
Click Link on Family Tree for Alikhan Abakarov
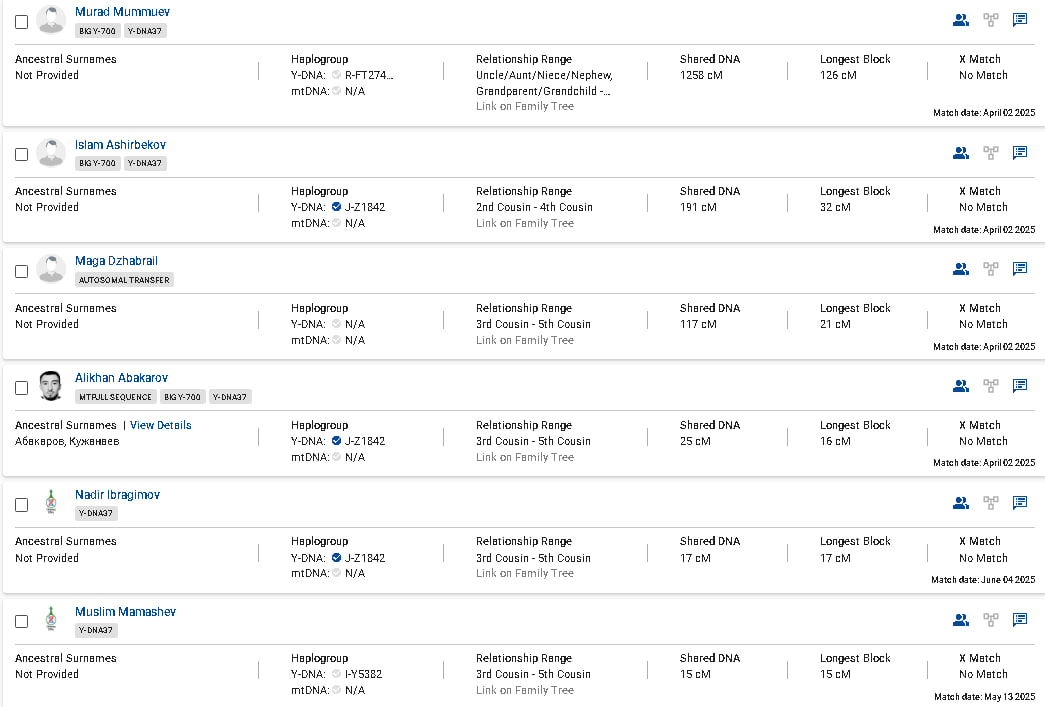pyautogui.click(x=524, y=457)
